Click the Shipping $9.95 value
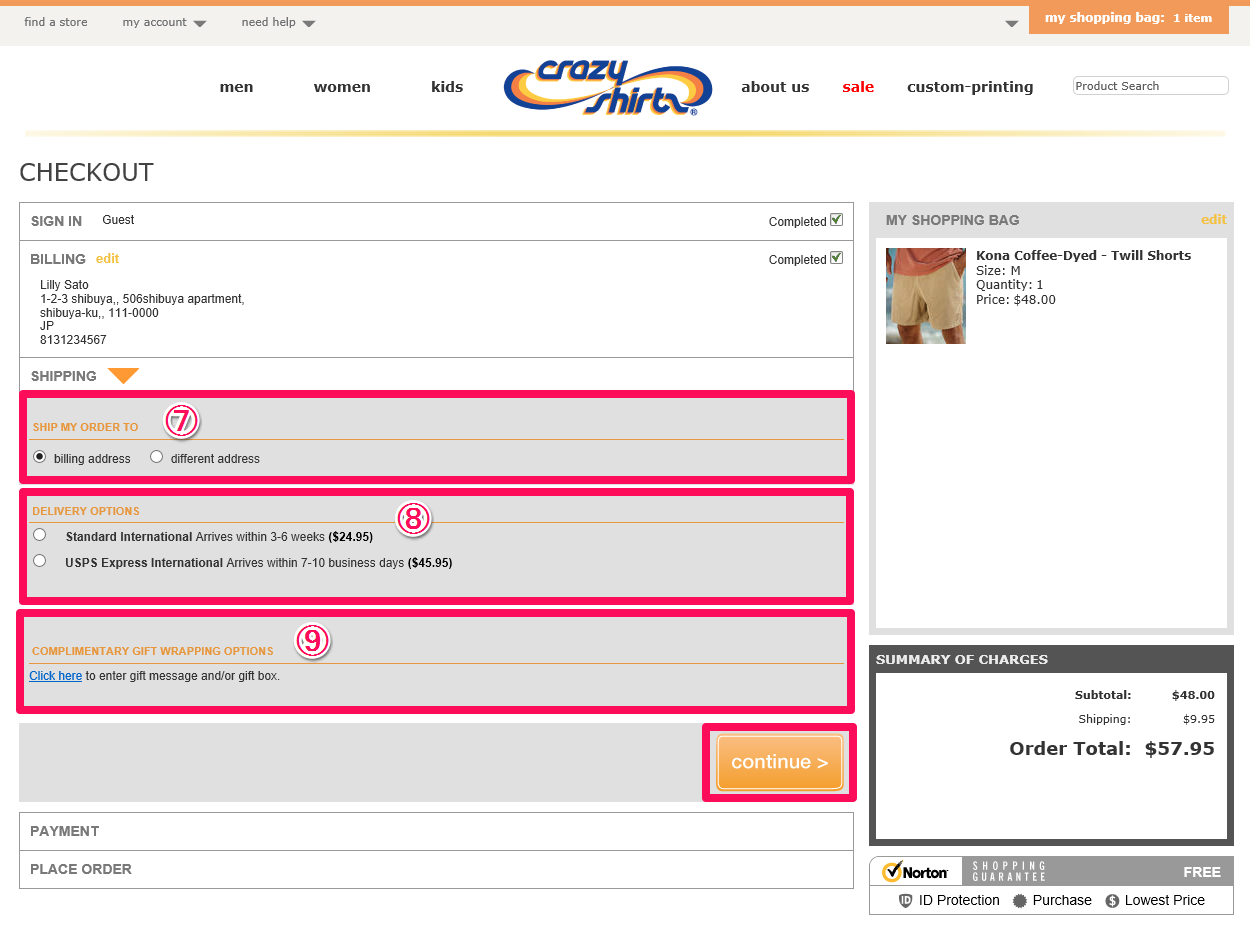 pyautogui.click(x=1198, y=719)
